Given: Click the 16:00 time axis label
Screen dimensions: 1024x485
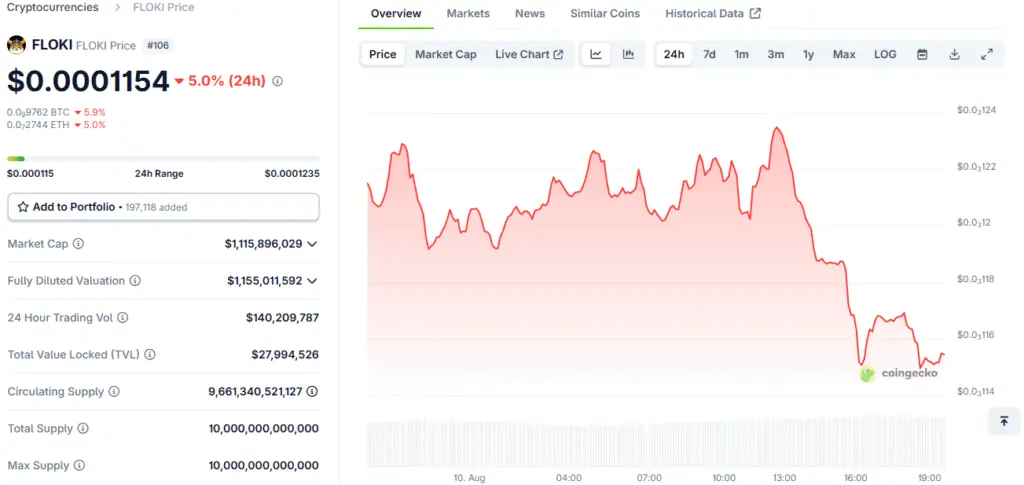Looking at the screenshot, I should (x=856, y=478).
